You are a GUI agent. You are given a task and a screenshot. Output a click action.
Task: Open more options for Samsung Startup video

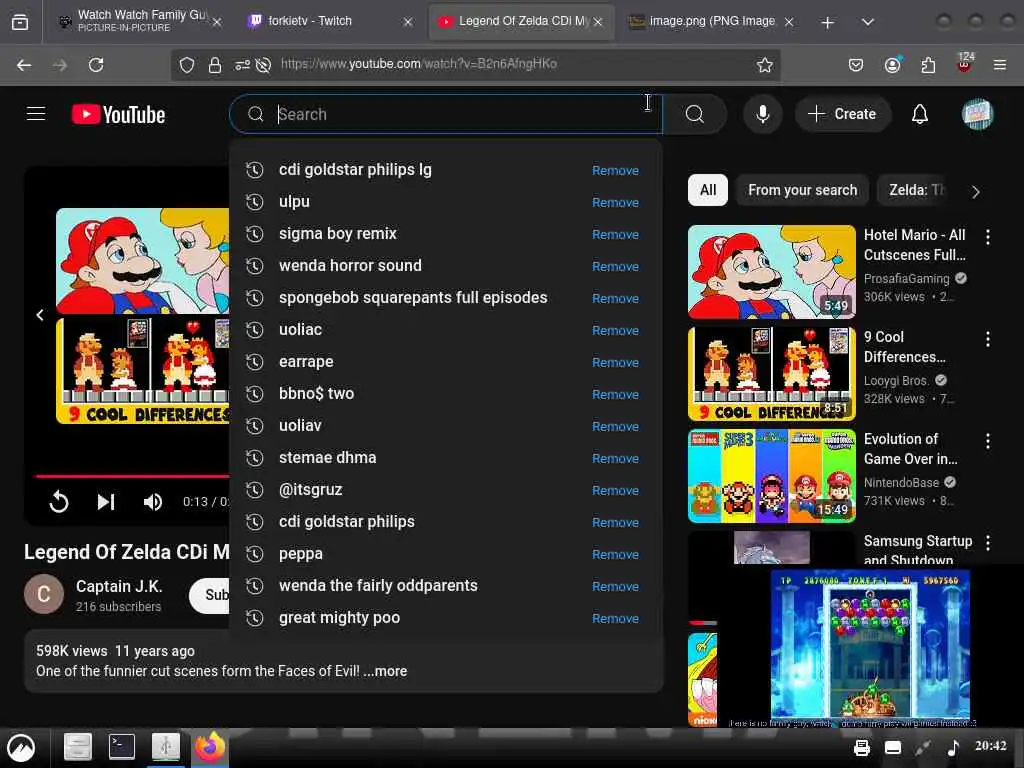987,542
